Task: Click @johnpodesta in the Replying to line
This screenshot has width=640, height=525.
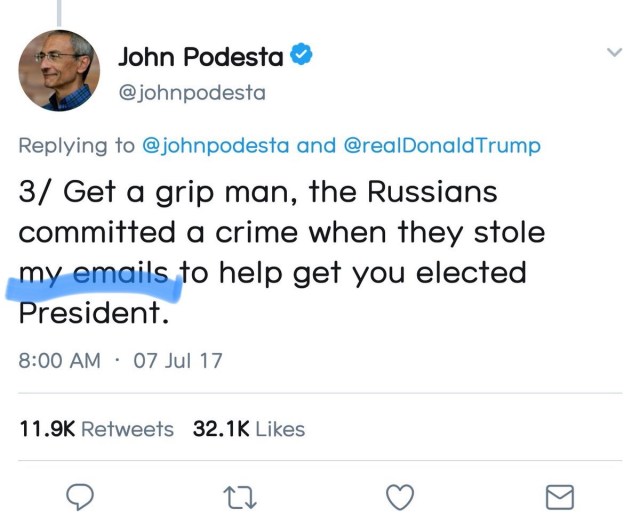Action: click(217, 145)
